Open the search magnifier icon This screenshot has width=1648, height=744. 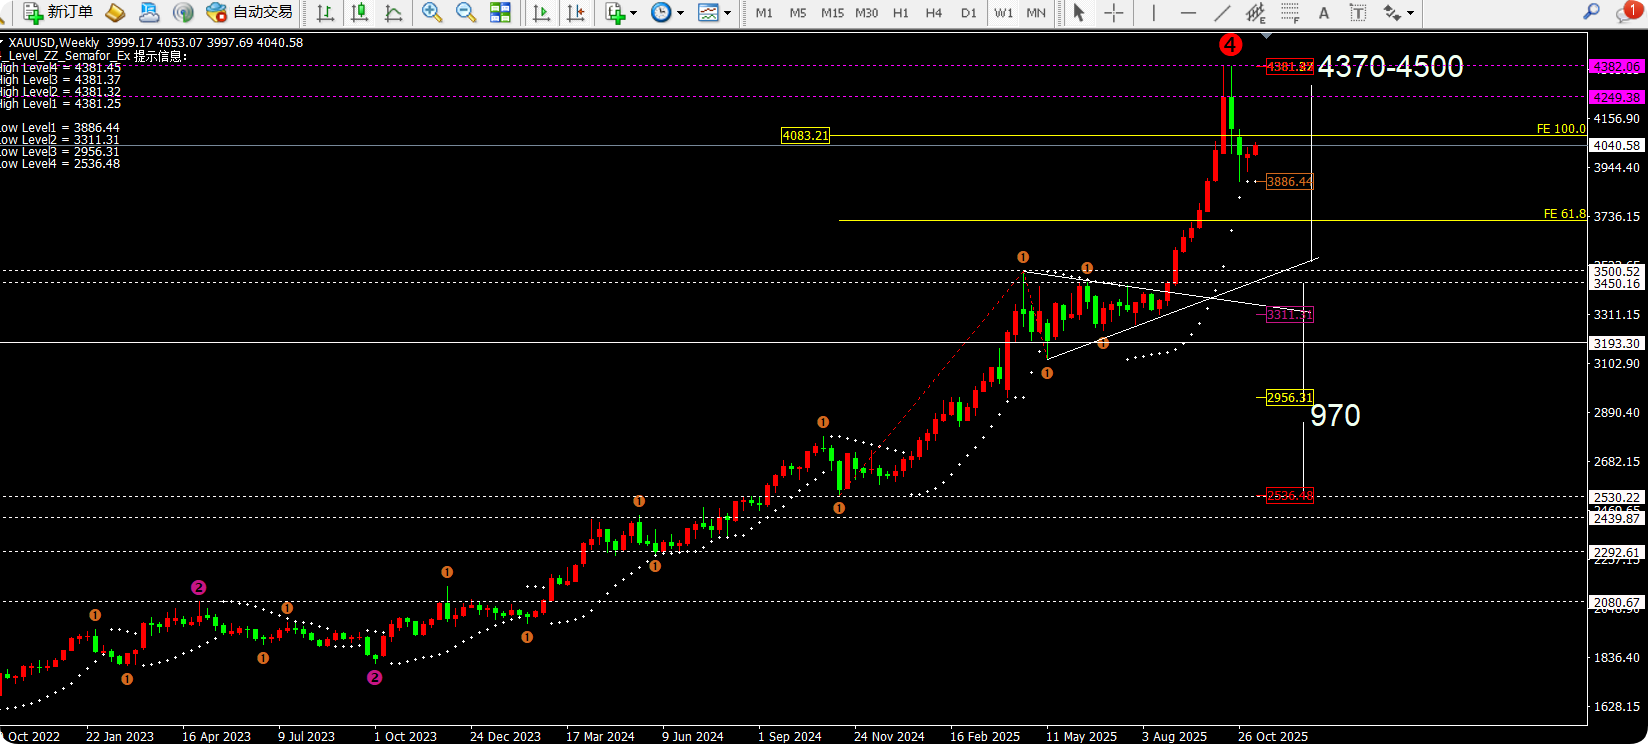point(1591,12)
